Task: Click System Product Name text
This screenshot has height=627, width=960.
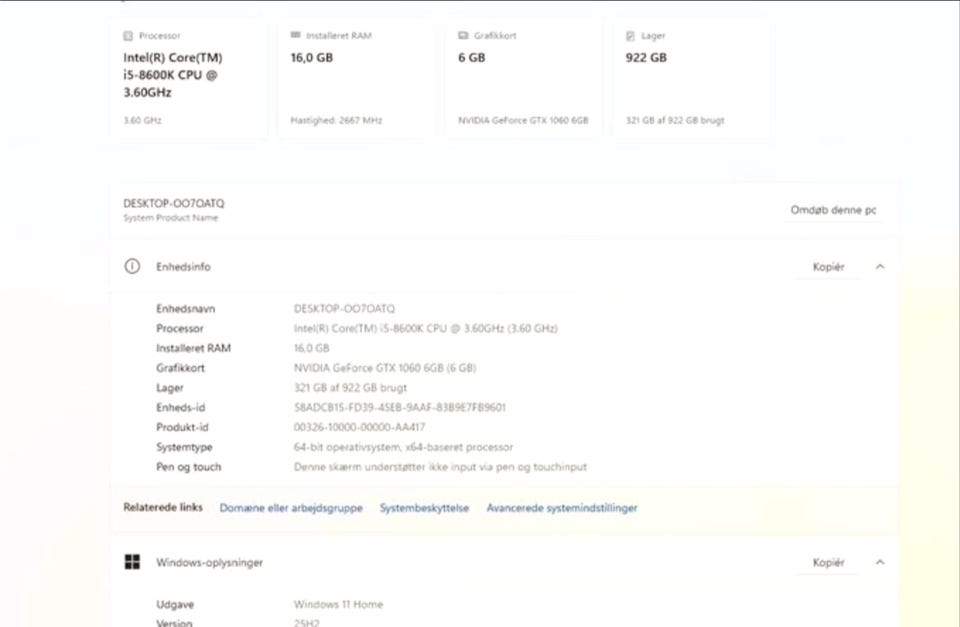Action: [x=170, y=218]
